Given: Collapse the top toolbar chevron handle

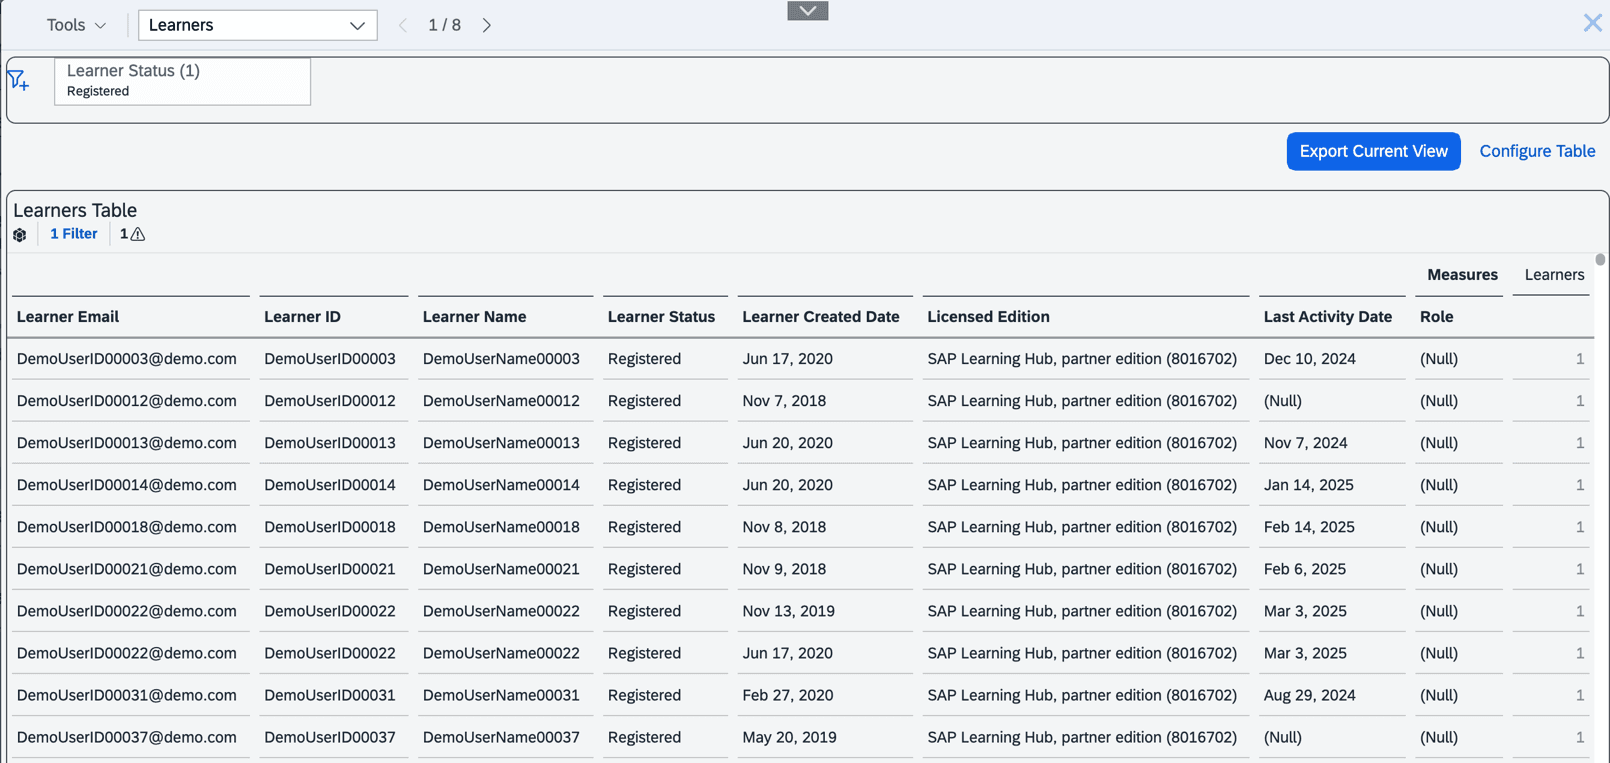Looking at the screenshot, I should [x=808, y=11].
